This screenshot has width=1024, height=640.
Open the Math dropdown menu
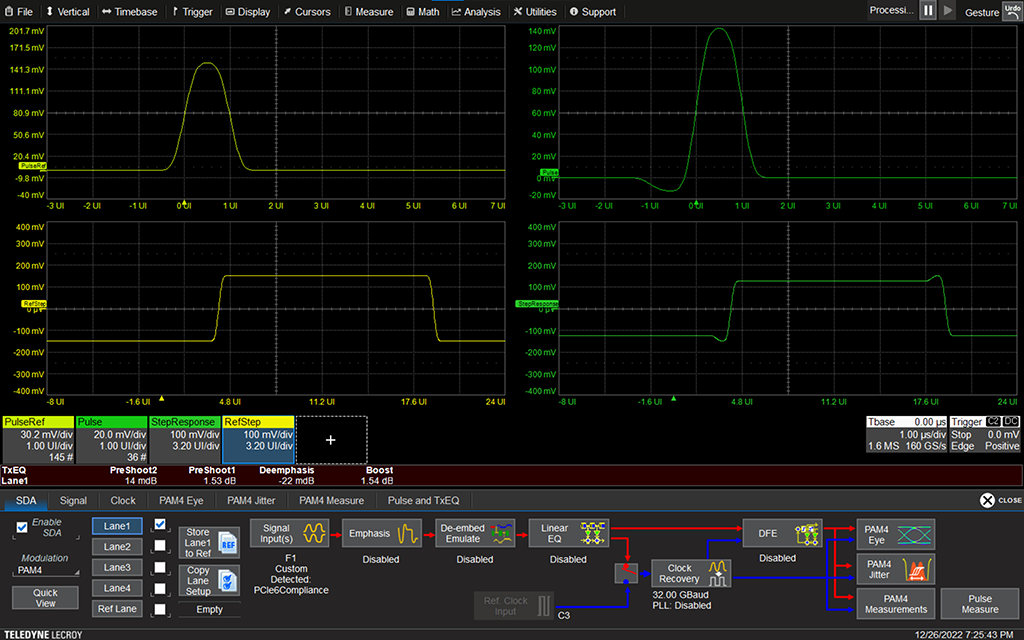pos(423,12)
